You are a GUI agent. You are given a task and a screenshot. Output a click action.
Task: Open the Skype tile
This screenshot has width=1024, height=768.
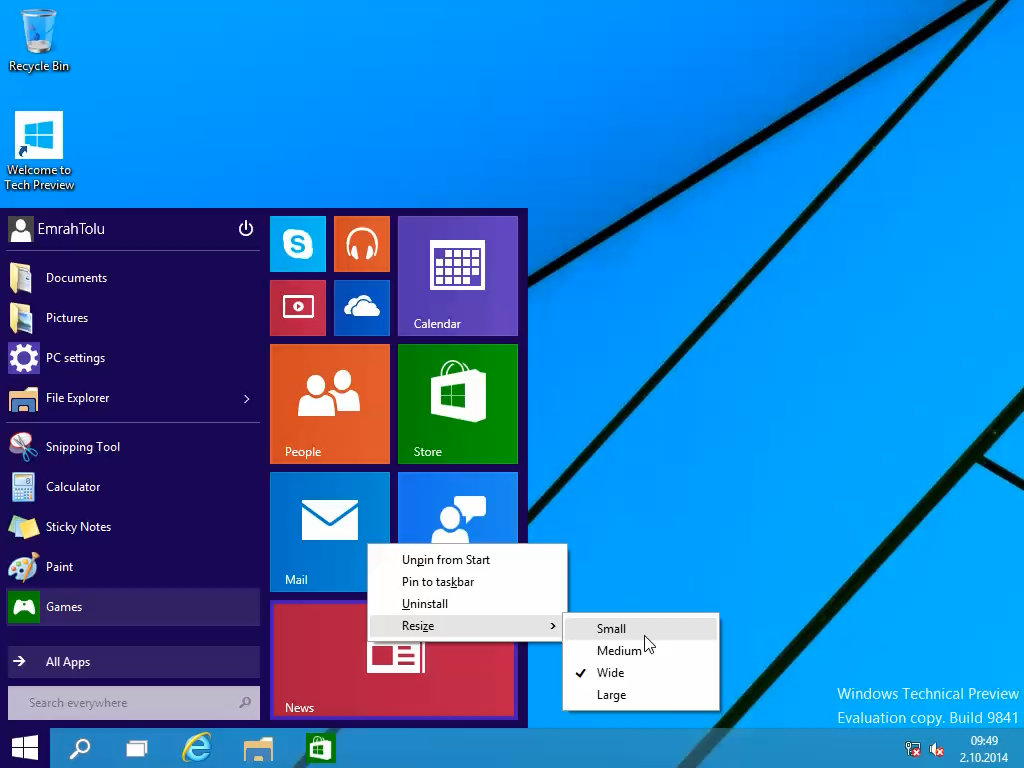pyautogui.click(x=298, y=244)
